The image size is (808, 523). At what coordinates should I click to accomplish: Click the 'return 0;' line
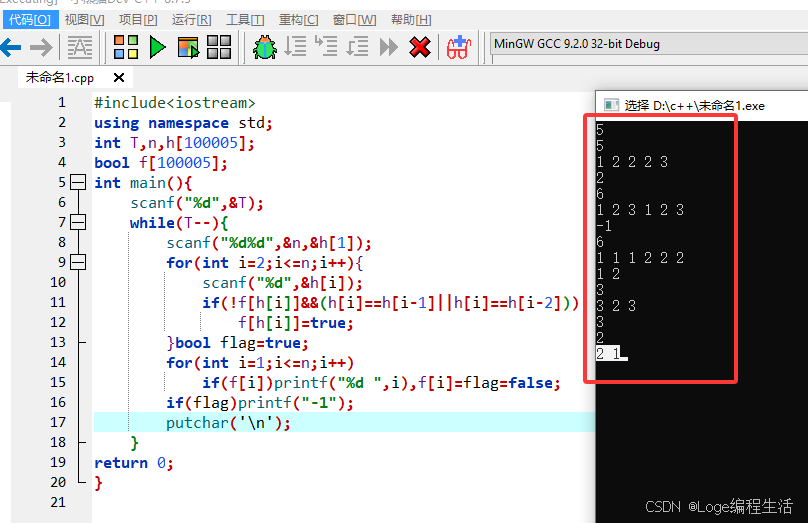[x=133, y=463]
